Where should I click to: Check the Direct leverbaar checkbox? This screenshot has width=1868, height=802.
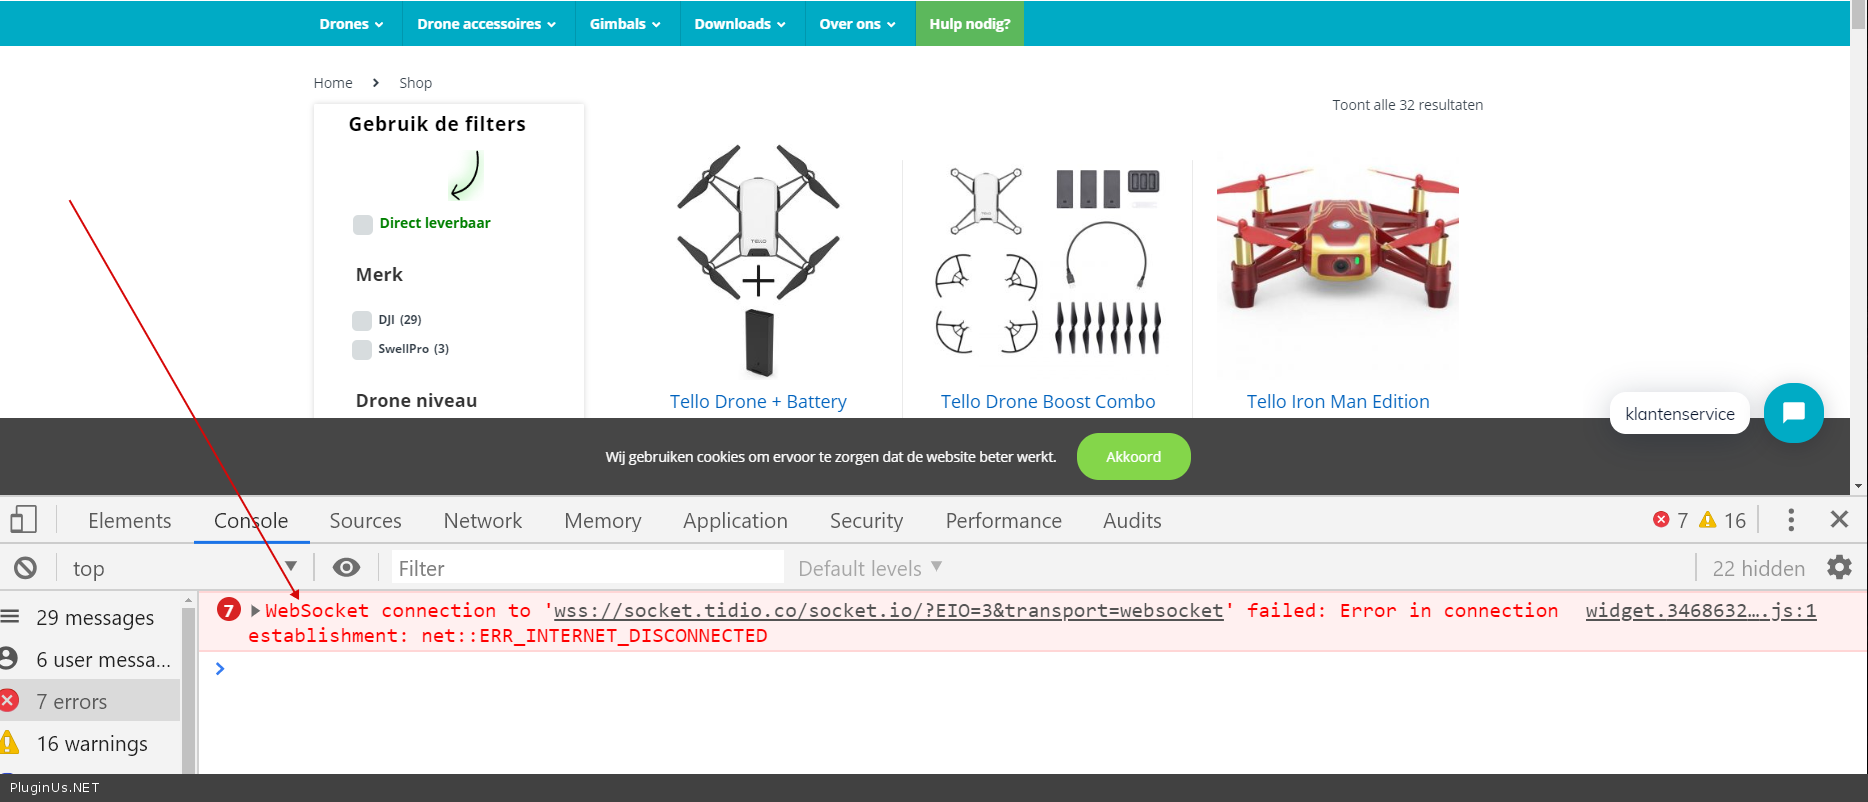(x=363, y=224)
